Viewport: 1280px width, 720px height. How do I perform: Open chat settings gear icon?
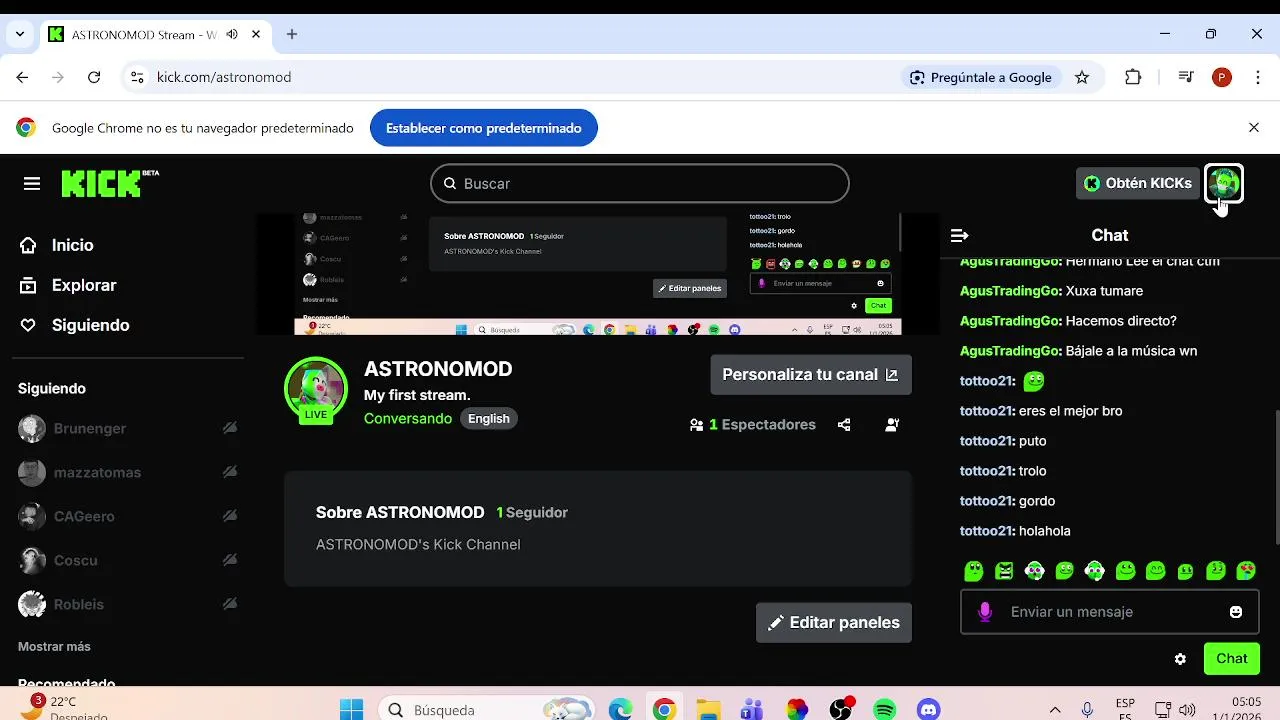point(1180,659)
